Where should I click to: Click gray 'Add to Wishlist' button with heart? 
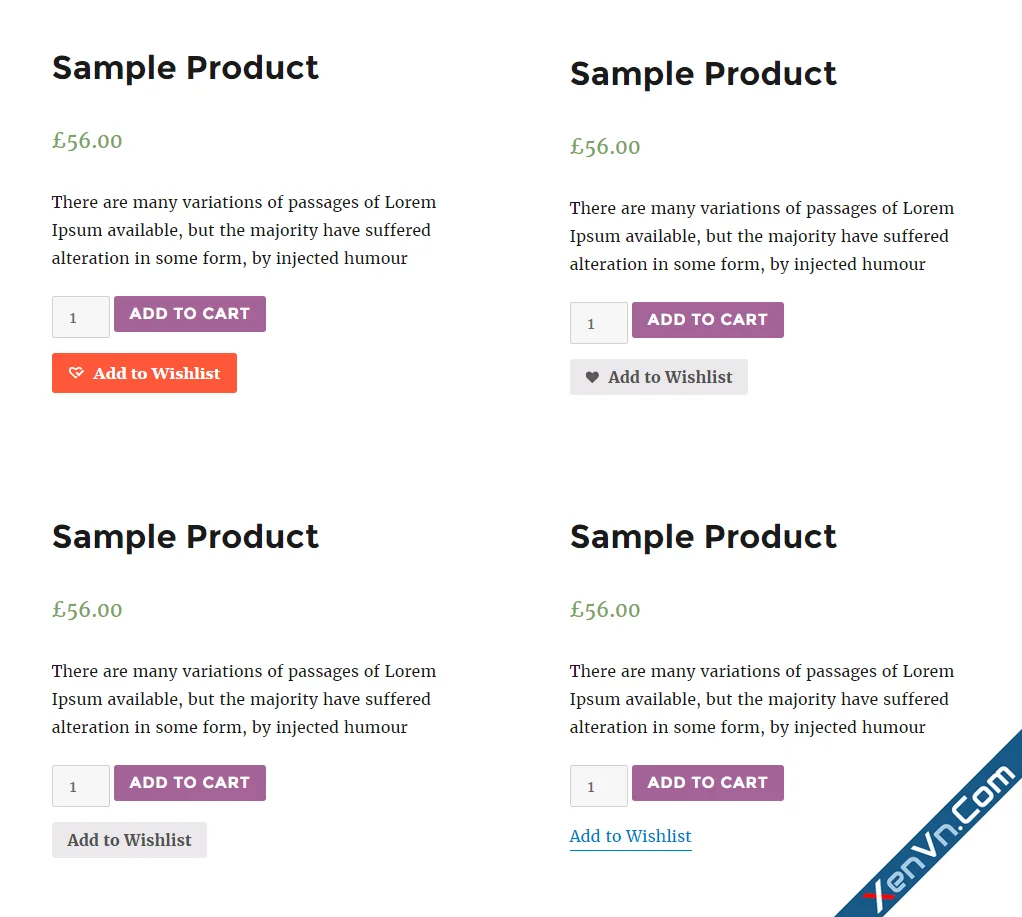[658, 377]
